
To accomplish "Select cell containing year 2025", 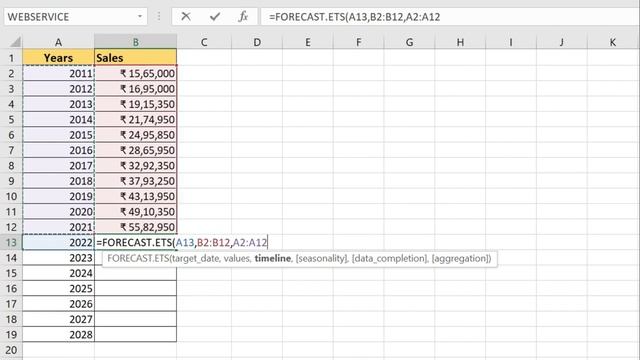I will point(58,288).
